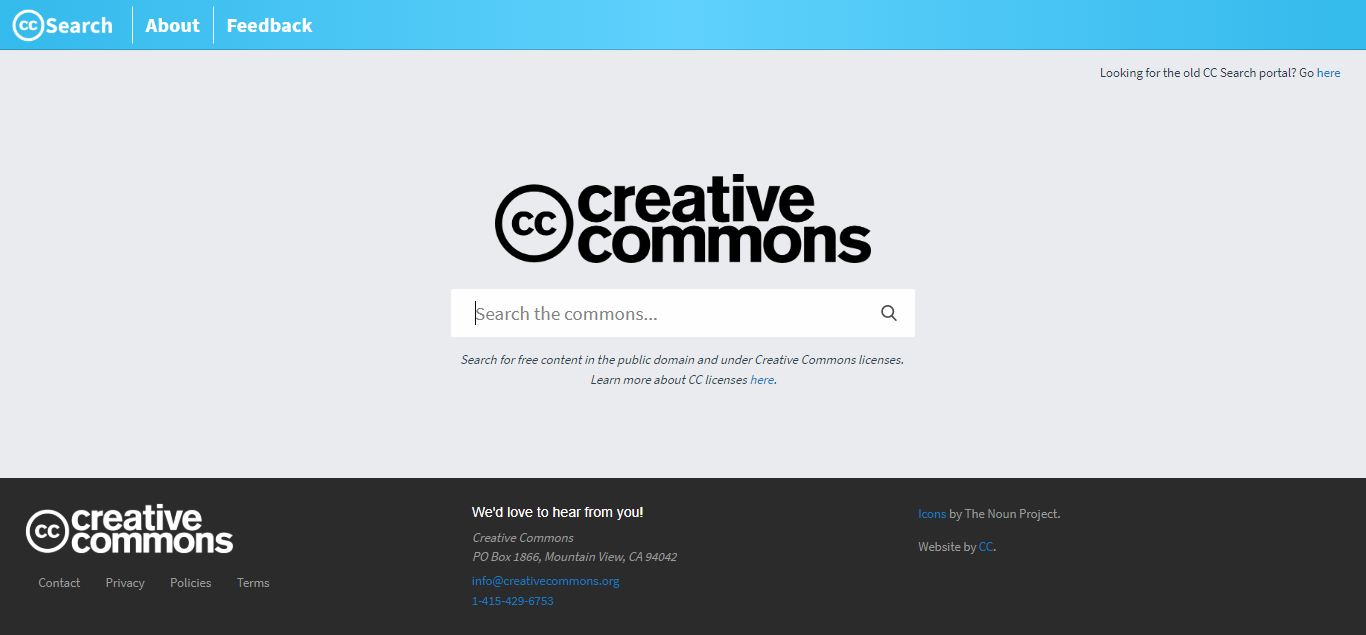Screen dimensions: 1366x635
Task: Click the phone number 1-415-429-6753
Action: [x=512, y=601]
